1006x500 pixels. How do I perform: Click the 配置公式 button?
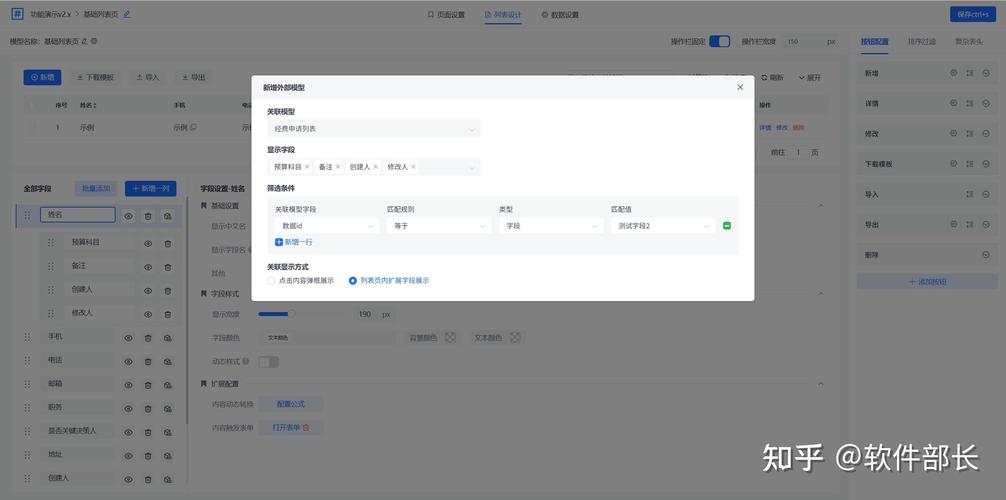pyautogui.click(x=291, y=404)
